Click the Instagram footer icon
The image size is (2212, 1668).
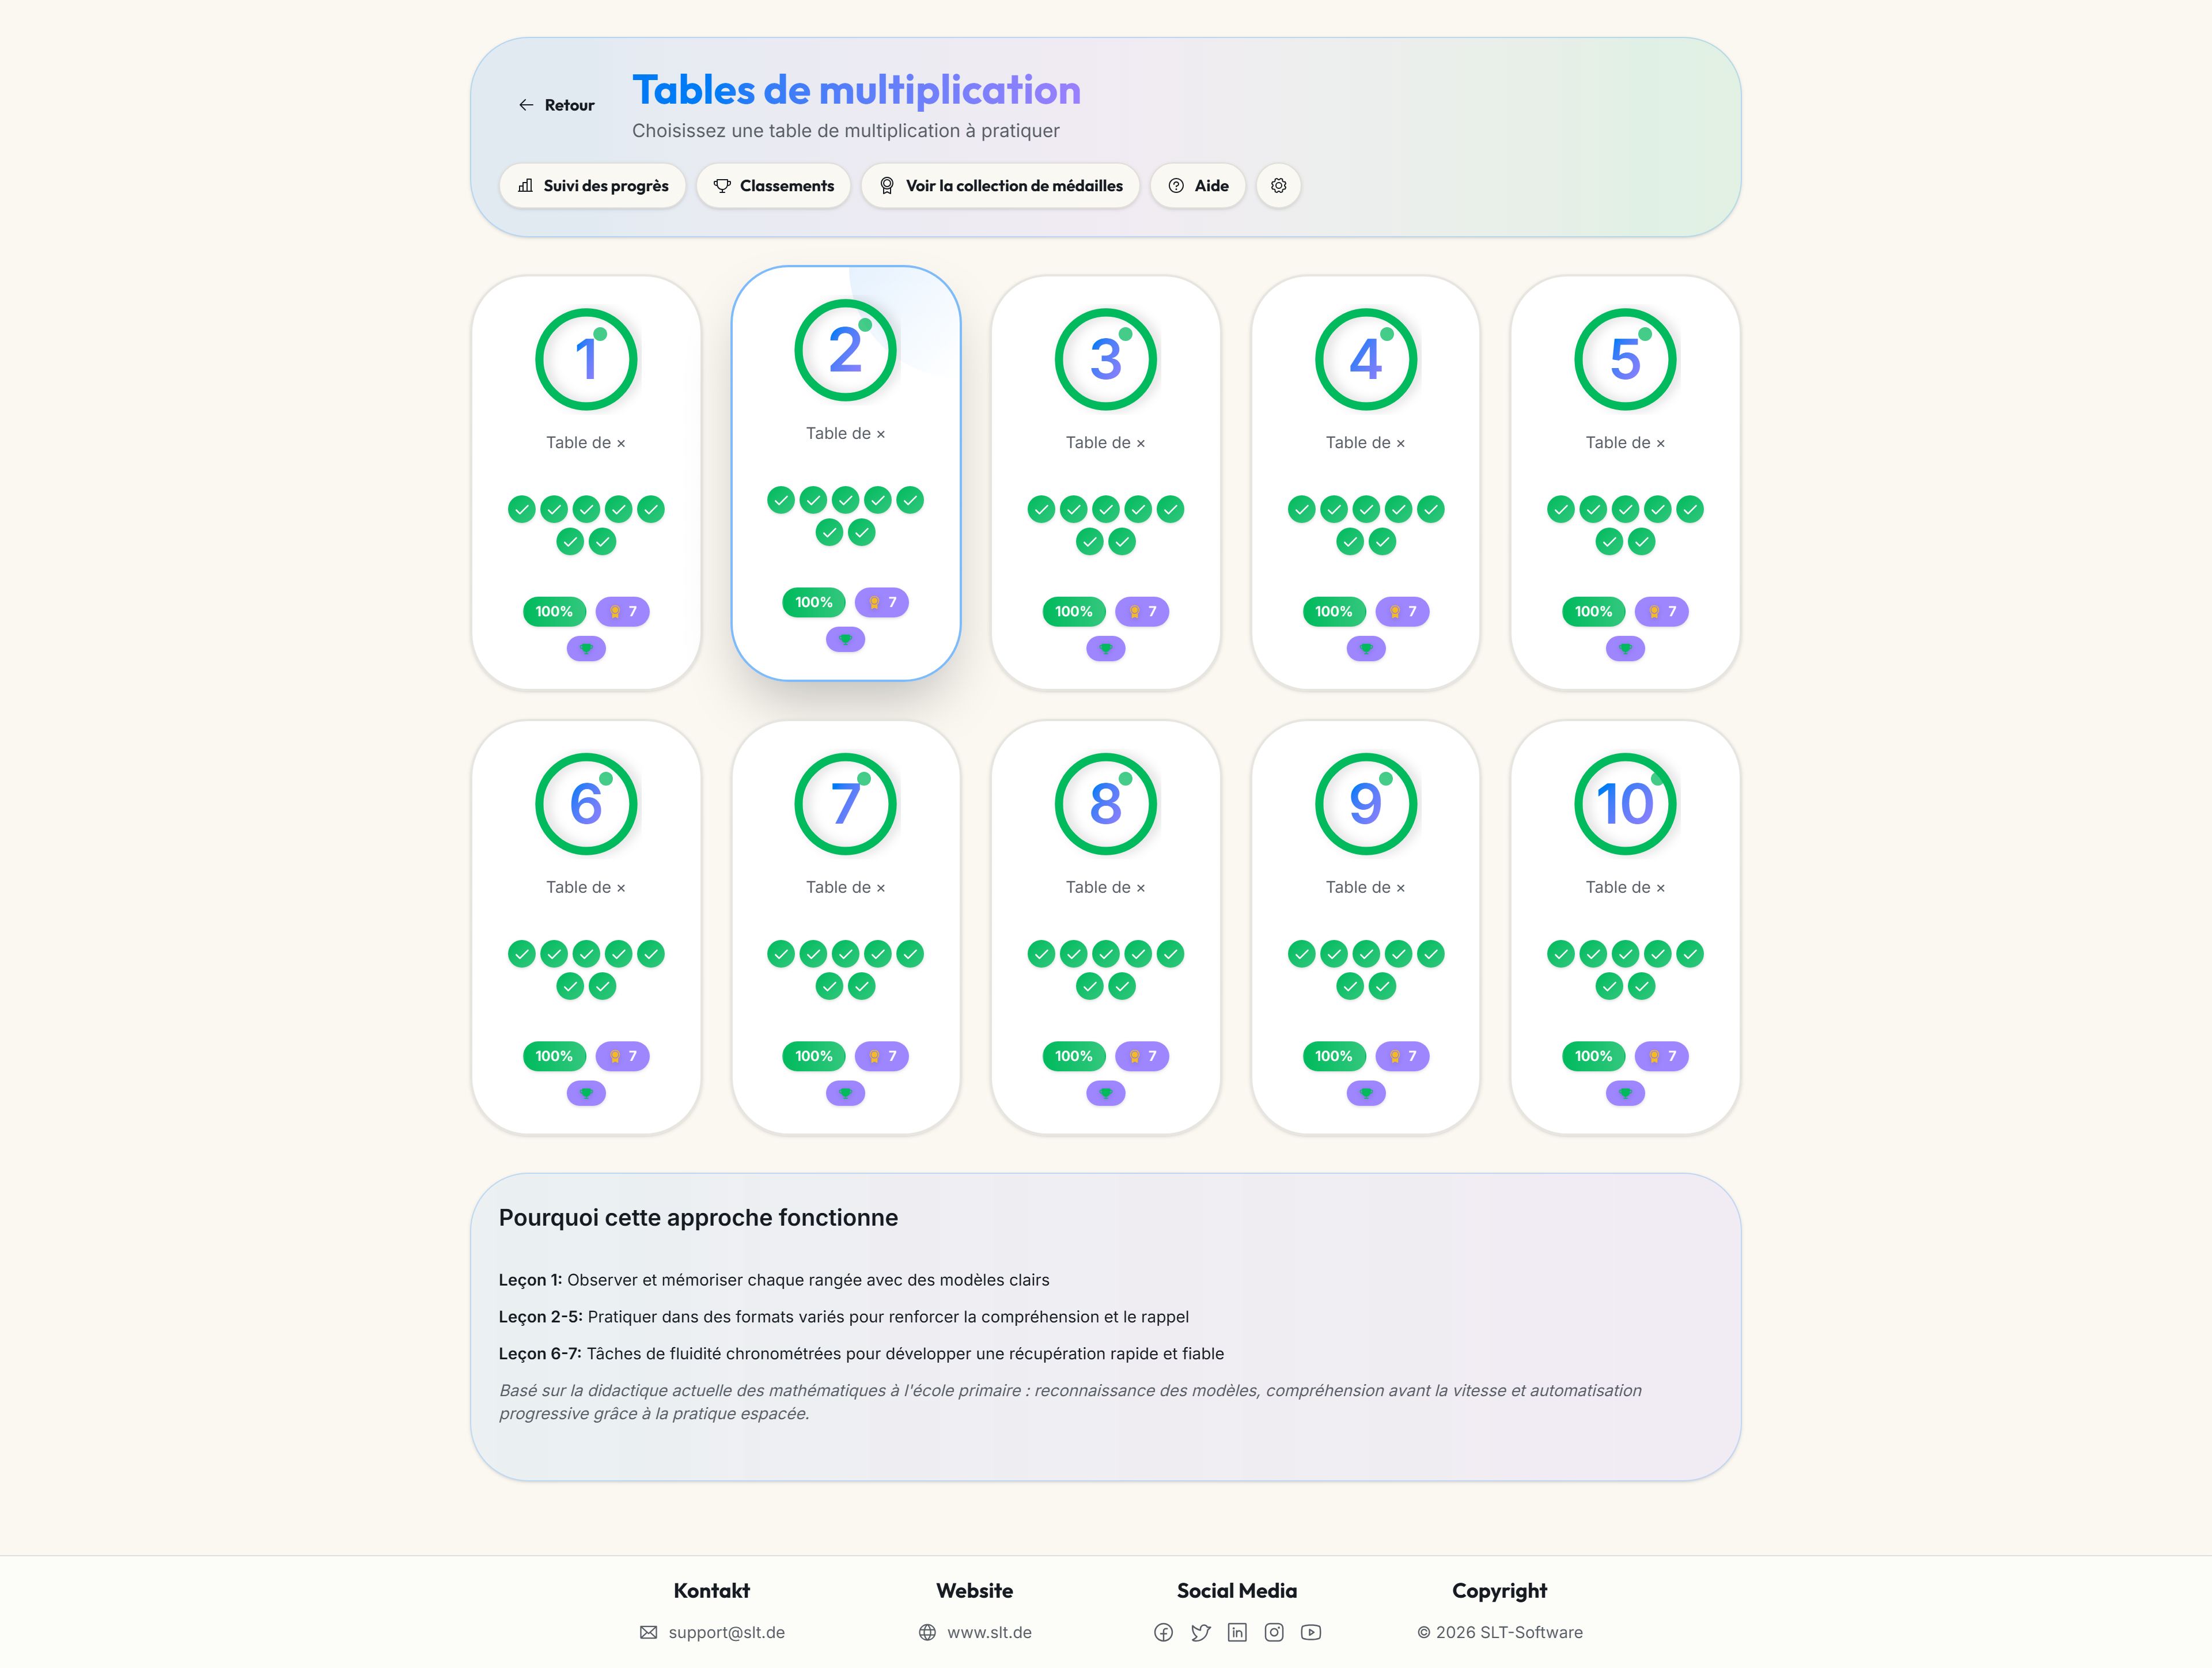pos(1274,1633)
